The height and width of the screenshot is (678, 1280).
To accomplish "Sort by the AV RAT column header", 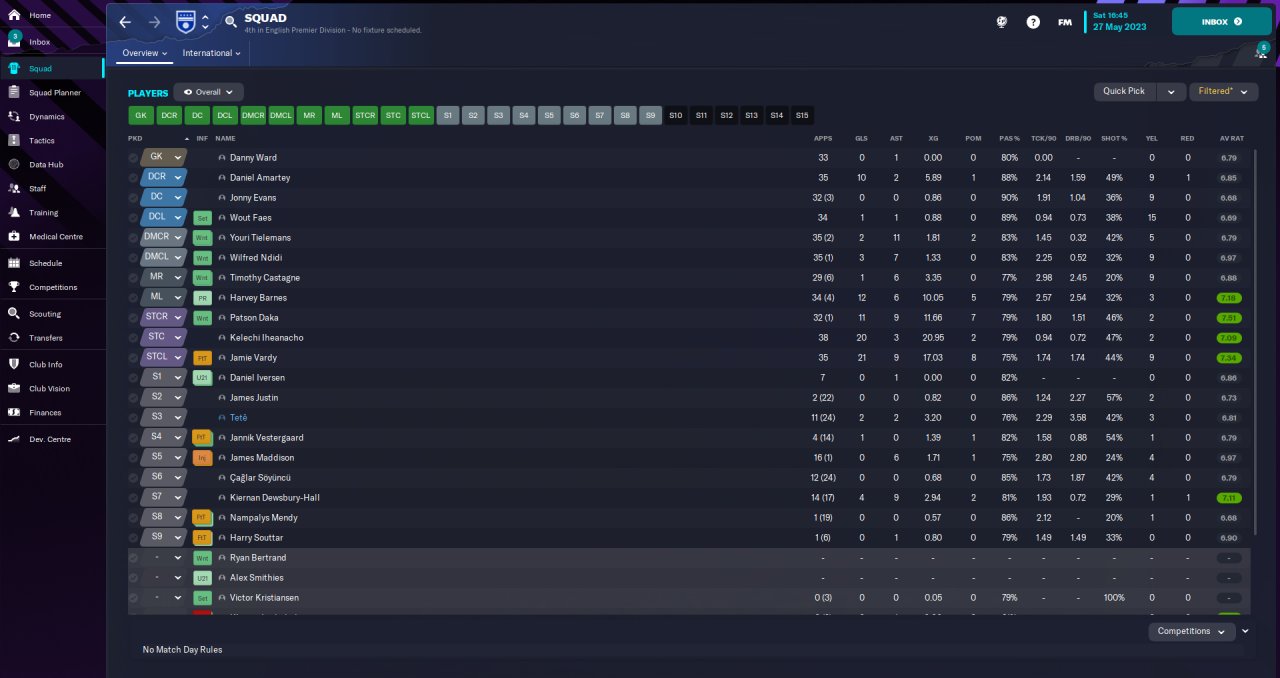I will [x=1231, y=138].
